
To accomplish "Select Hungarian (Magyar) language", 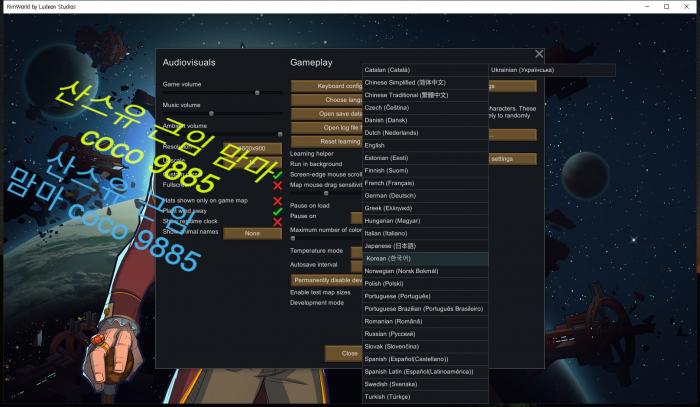I will tap(425, 220).
